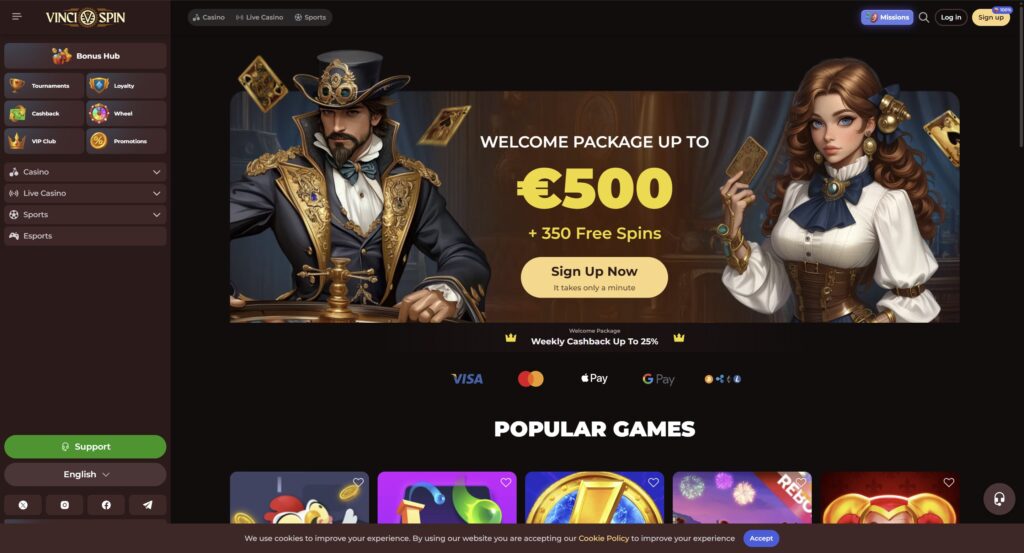The width and height of the screenshot is (1024, 553).
Task: Open the golden seven game thumbnail
Action: (x=594, y=498)
